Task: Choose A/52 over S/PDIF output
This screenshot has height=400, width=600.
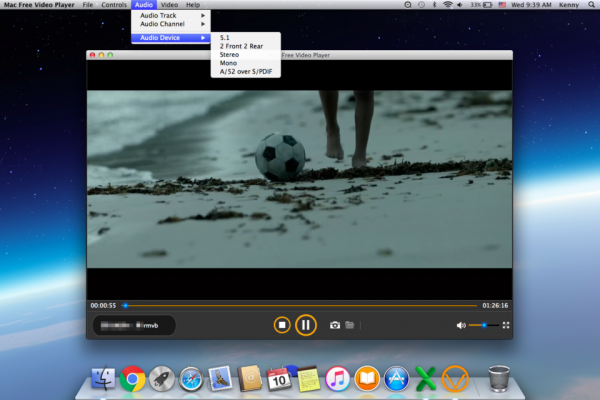Action: [246, 71]
